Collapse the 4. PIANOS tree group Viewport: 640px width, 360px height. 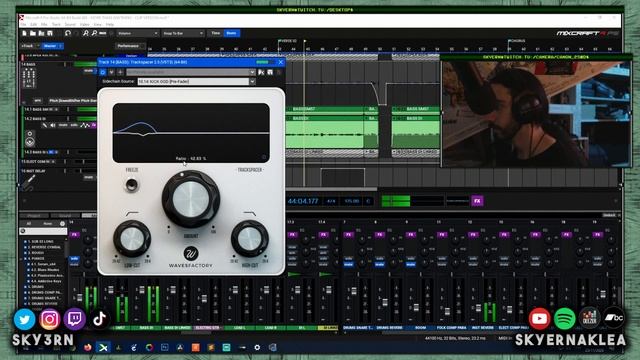pos(22,259)
